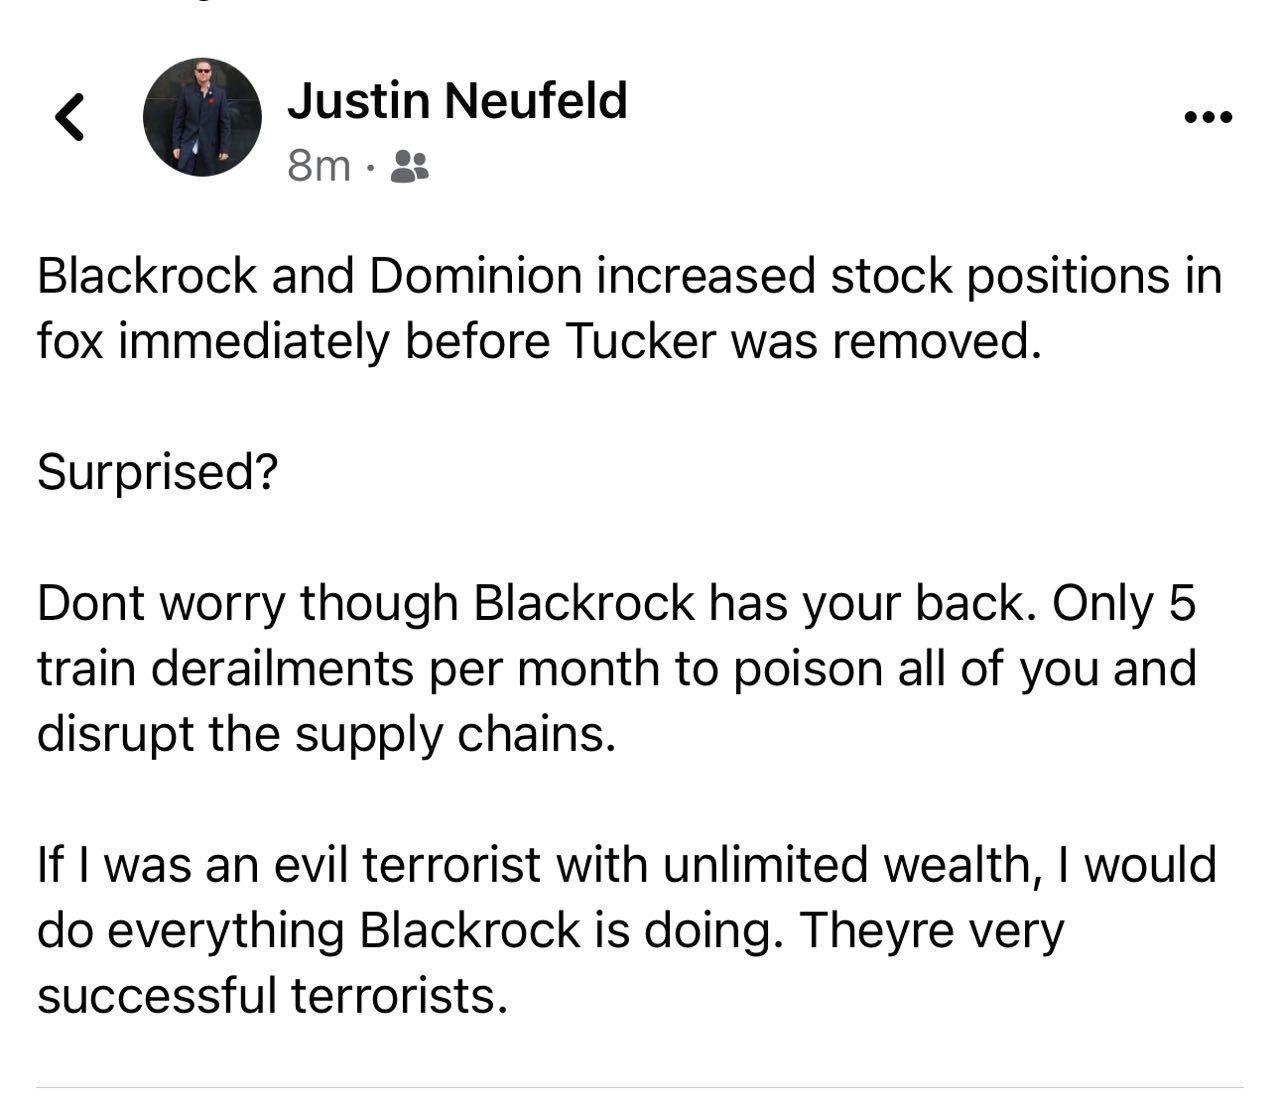Open Justin Neufeld's profile picture
1280x1101 pixels.
click(x=202, y=117)
